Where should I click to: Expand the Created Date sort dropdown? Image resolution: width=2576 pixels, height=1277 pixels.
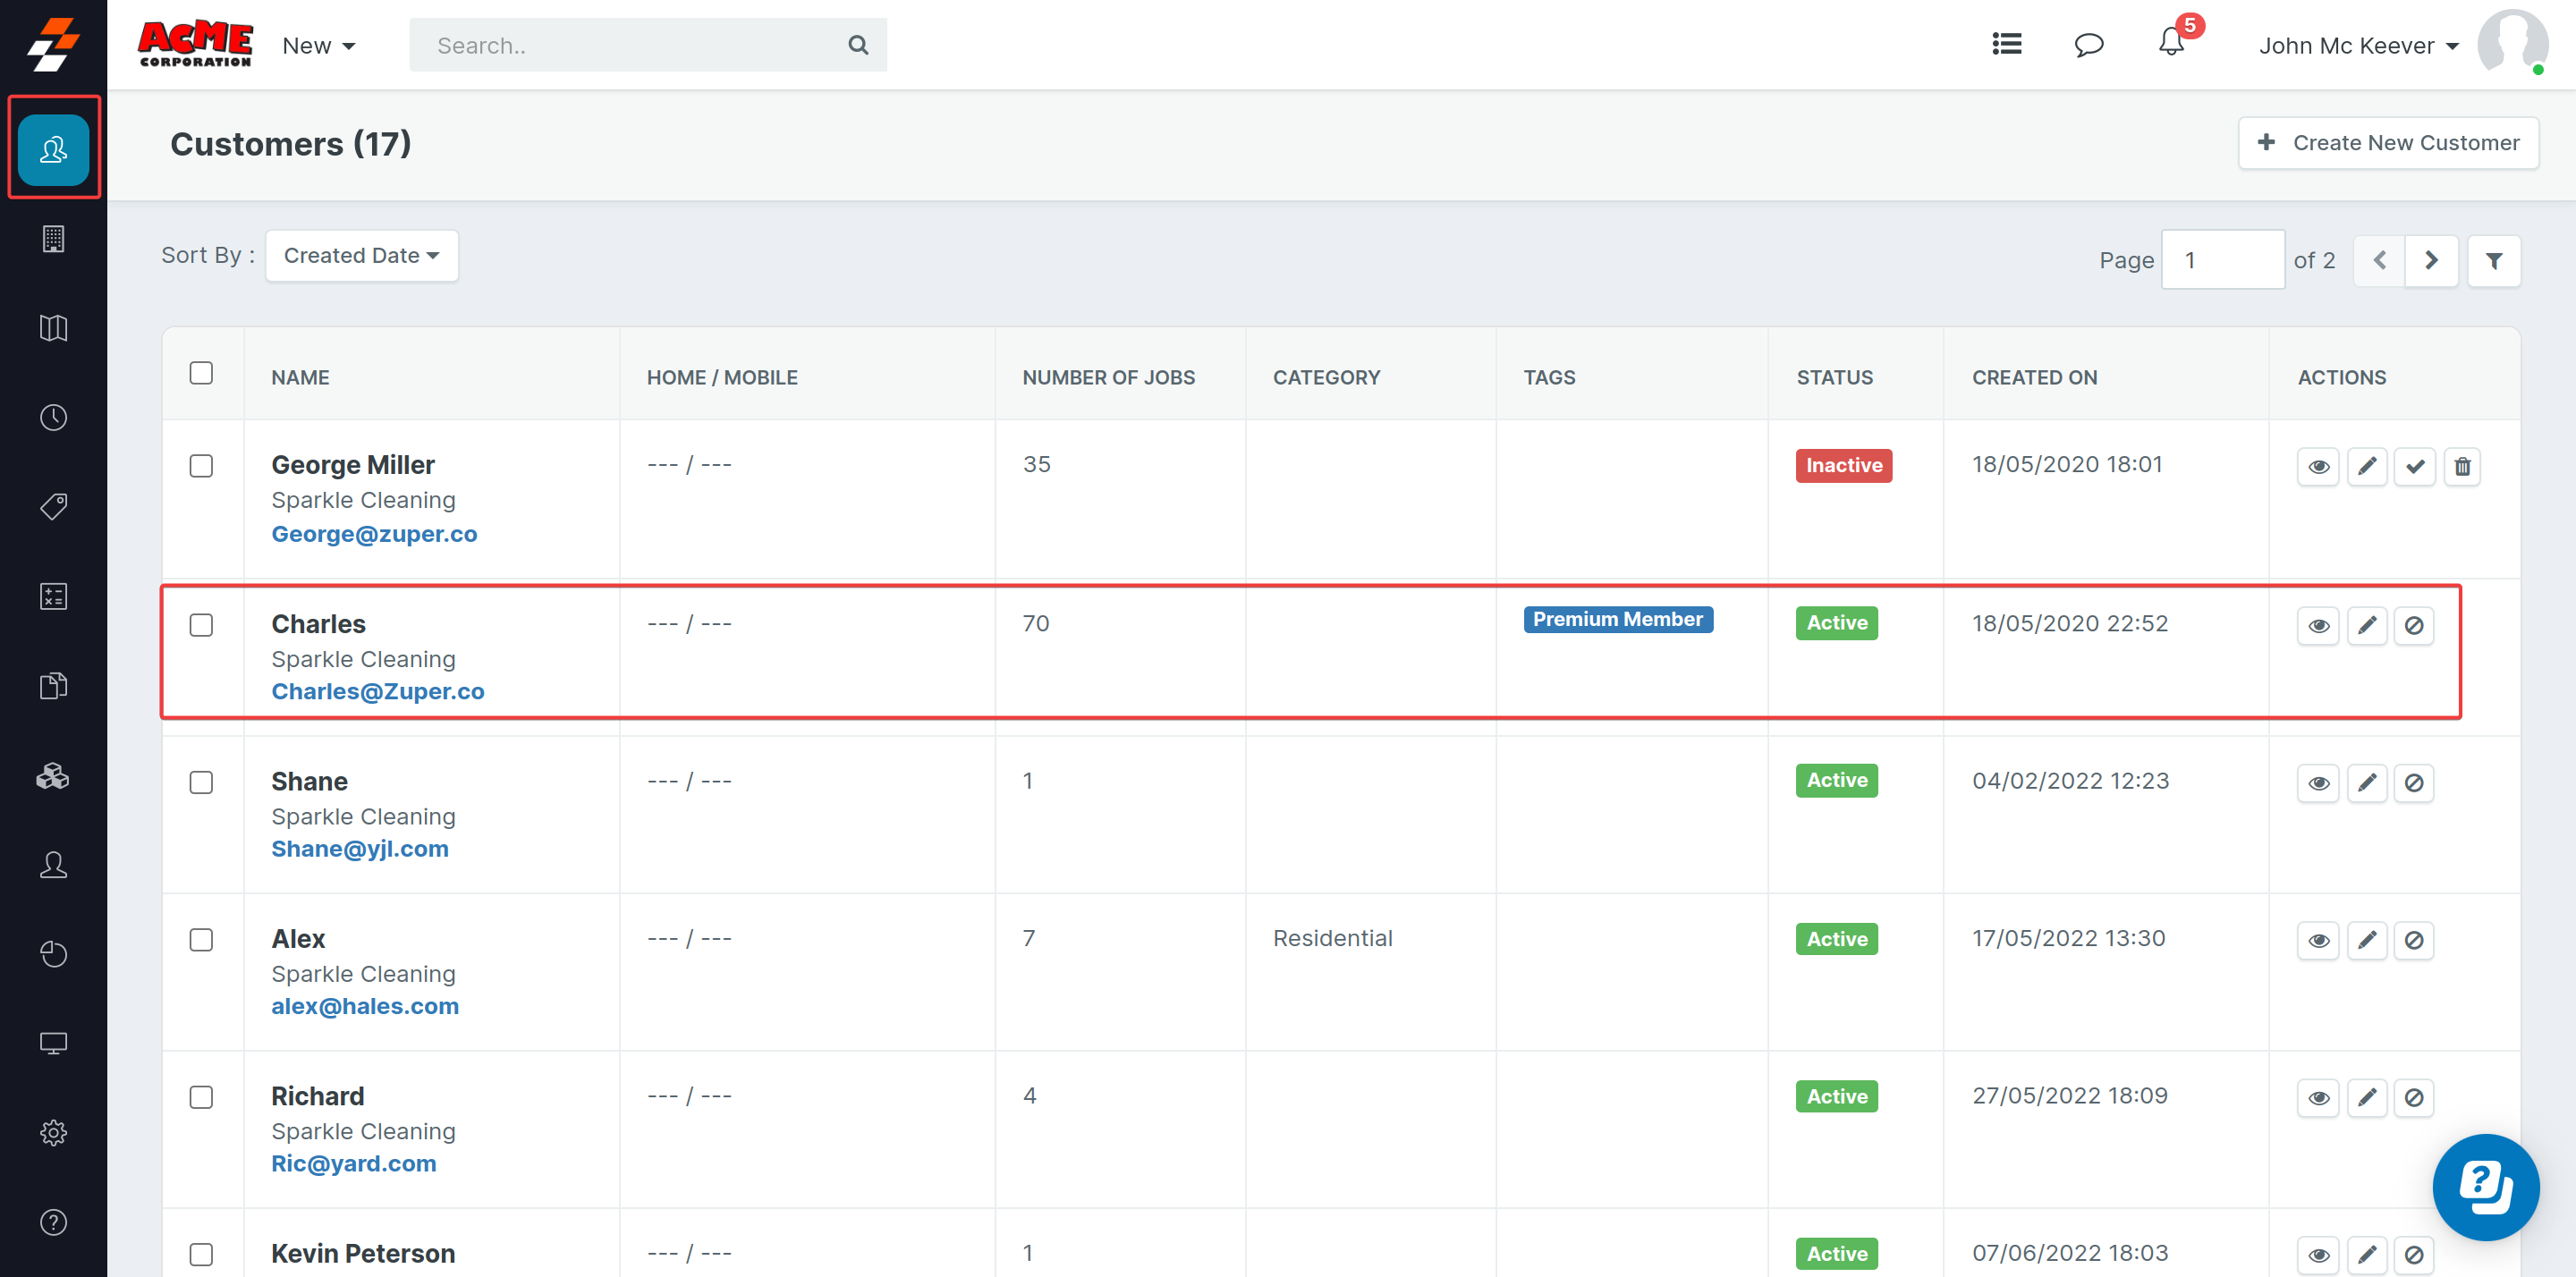[x=361, y=256]
